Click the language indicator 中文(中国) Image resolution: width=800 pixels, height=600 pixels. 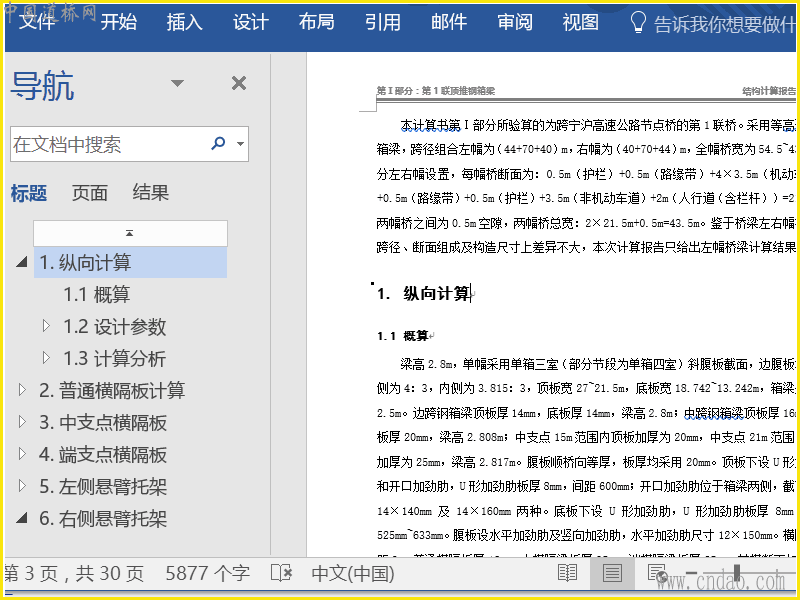(353, 573)
